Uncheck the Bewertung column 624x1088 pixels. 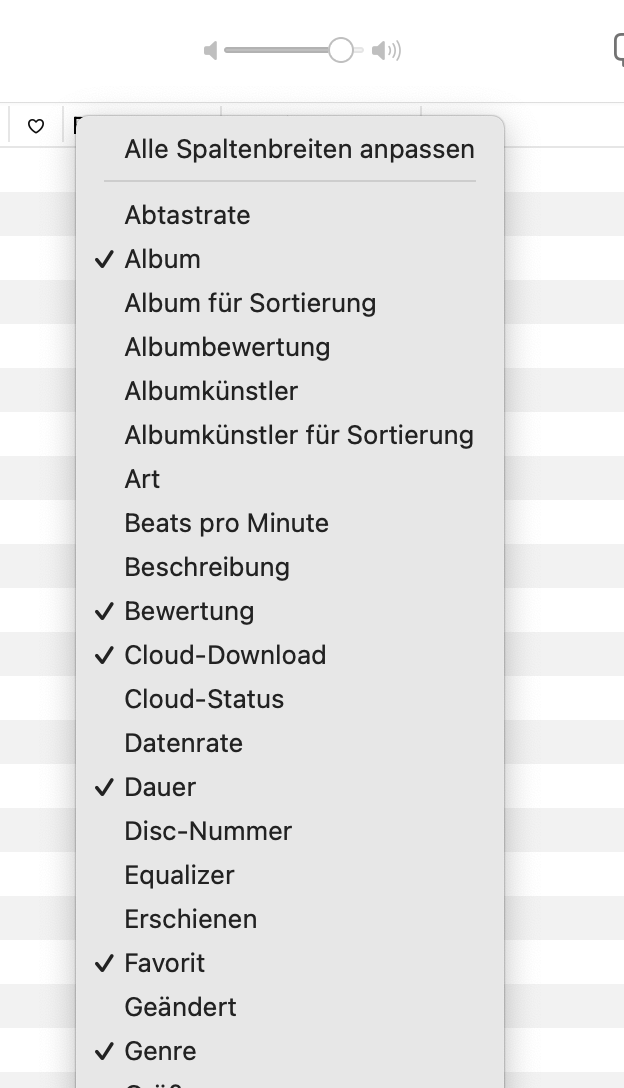(189, 611)
